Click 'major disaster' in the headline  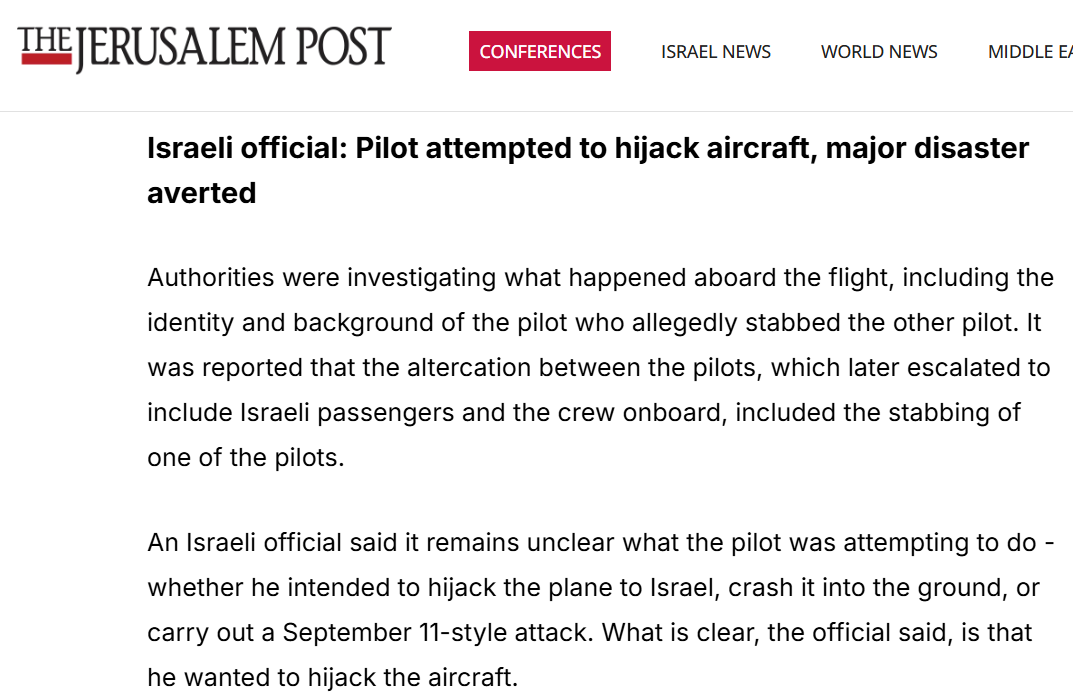click(927, 149)
